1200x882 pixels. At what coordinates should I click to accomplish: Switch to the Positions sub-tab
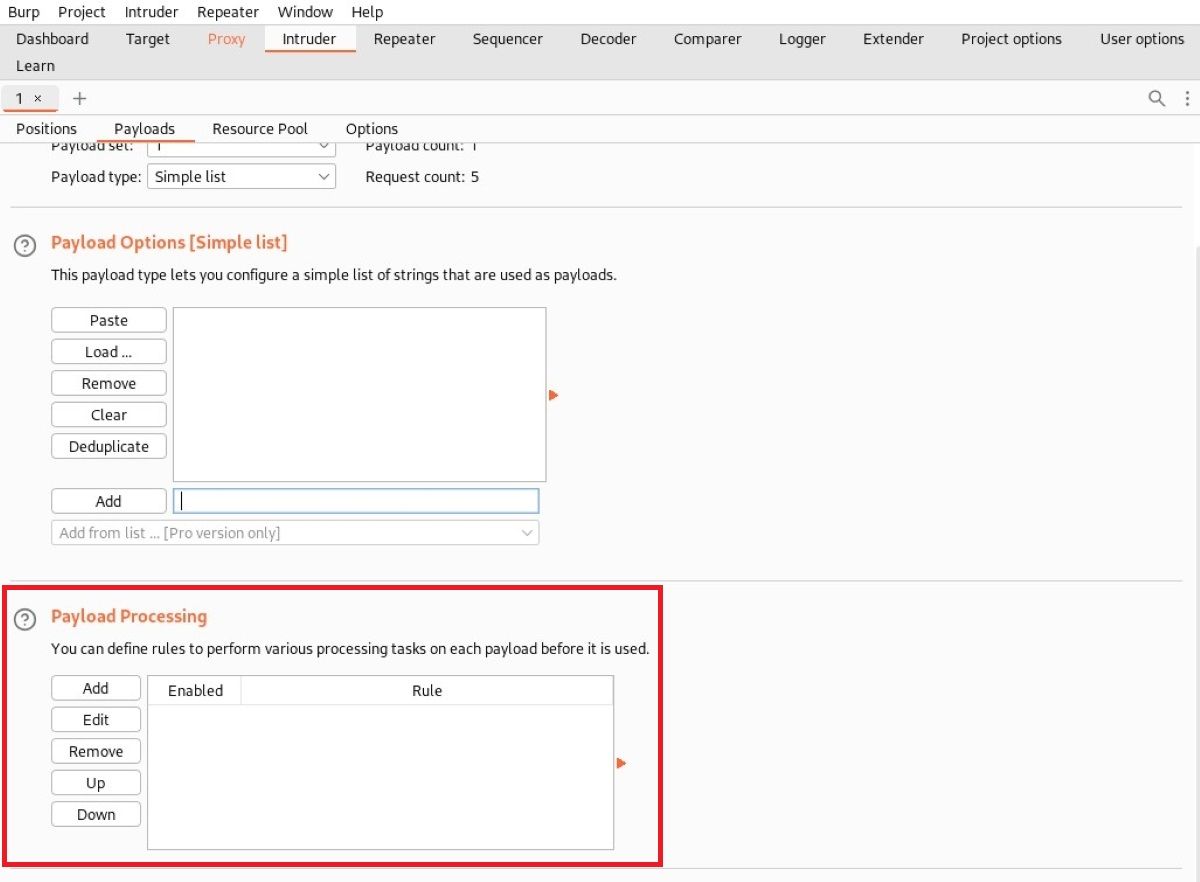point(46,128)
